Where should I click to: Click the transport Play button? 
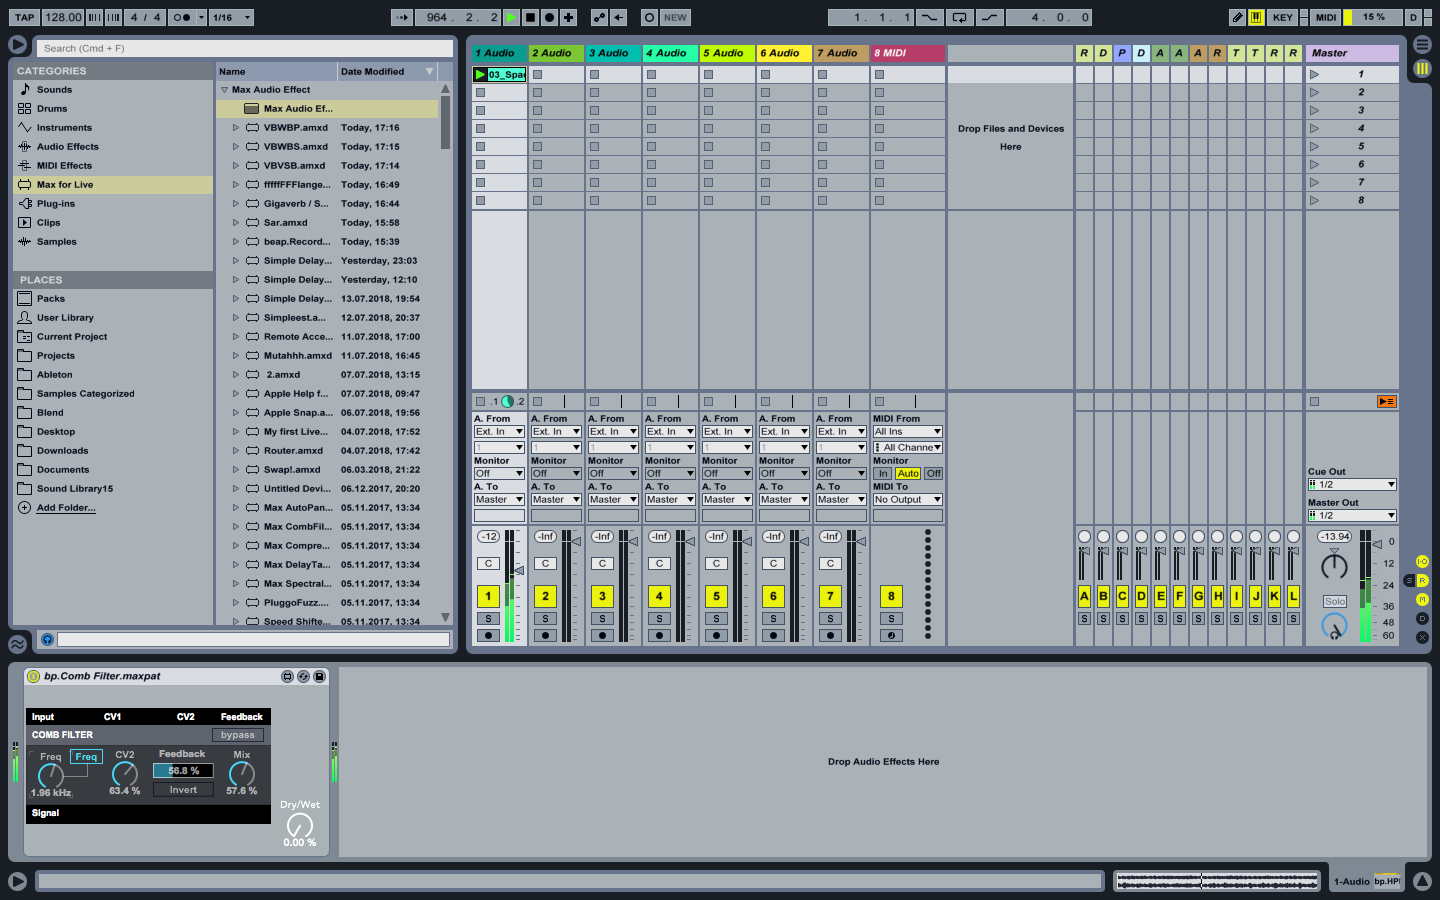pyautogui.click(x=512, y=17)
